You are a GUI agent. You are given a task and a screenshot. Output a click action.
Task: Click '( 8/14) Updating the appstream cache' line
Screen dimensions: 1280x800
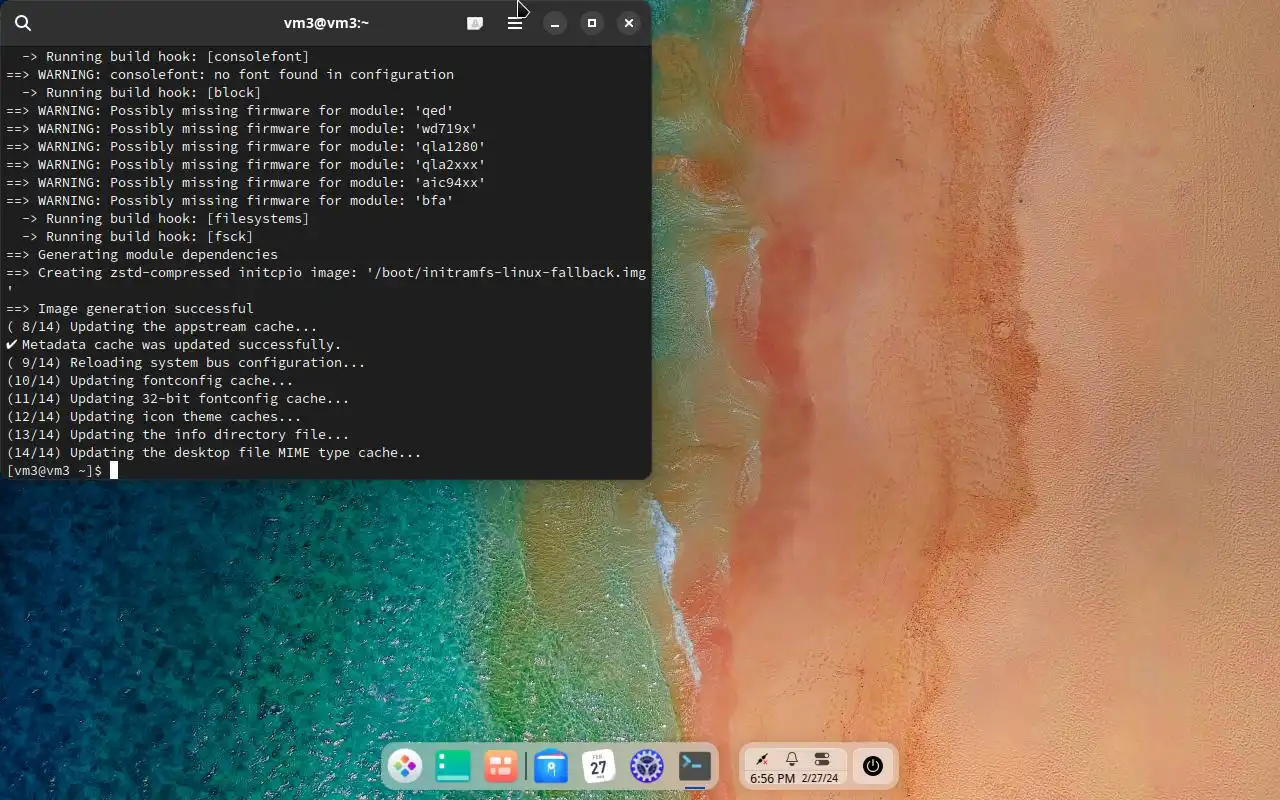(162, 326)
